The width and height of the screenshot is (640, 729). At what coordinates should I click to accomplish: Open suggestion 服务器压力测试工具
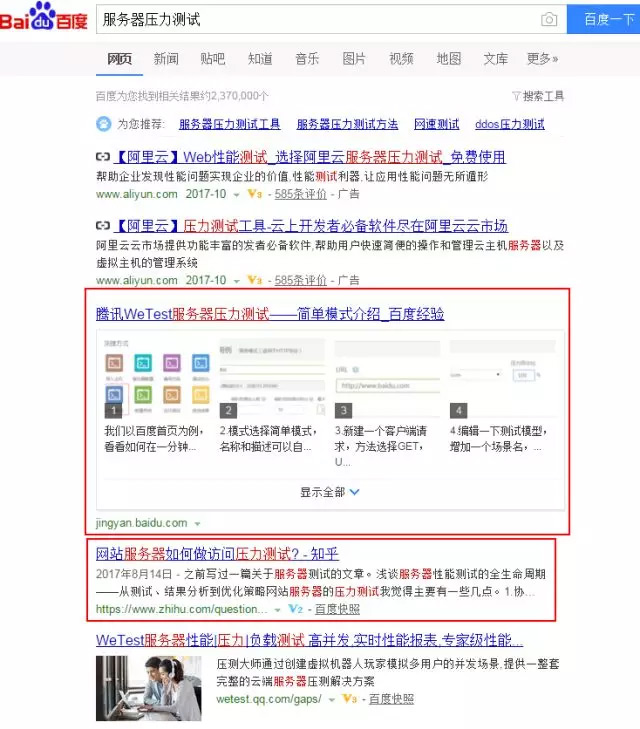(230, 124)
